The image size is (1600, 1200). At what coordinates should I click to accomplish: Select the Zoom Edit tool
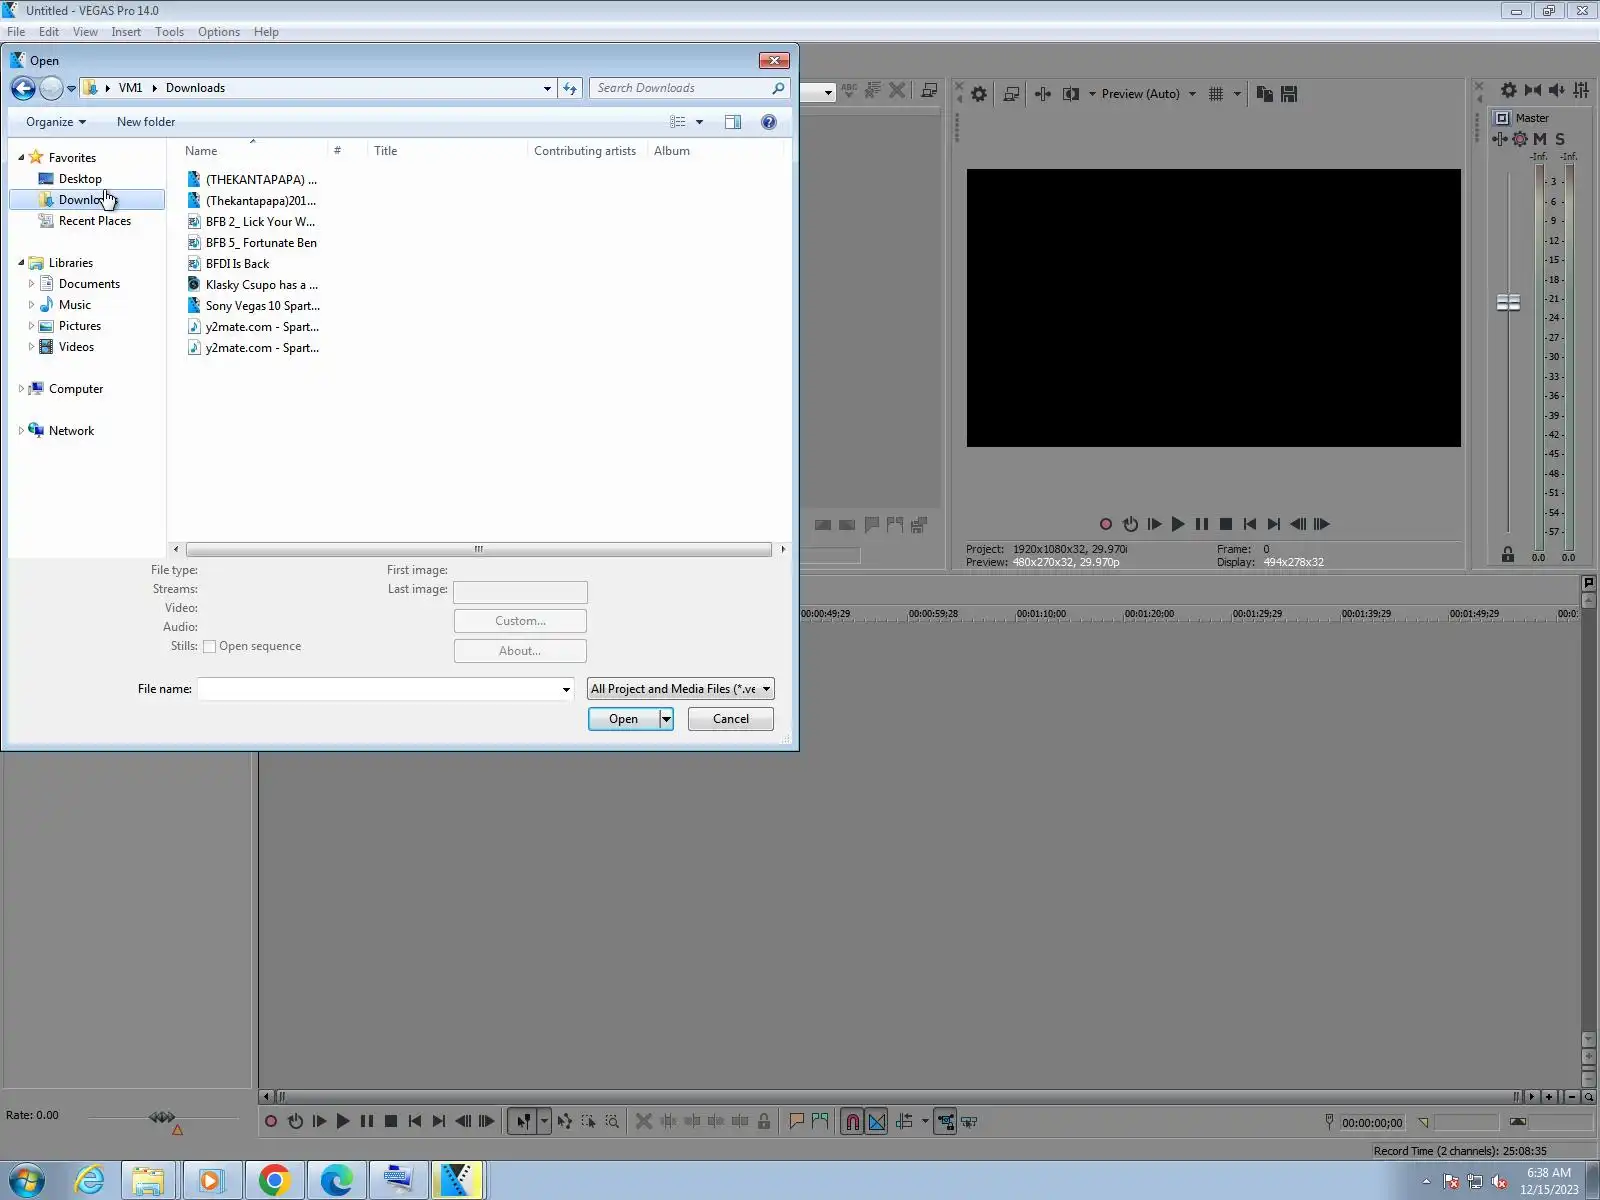(612, 1122)
